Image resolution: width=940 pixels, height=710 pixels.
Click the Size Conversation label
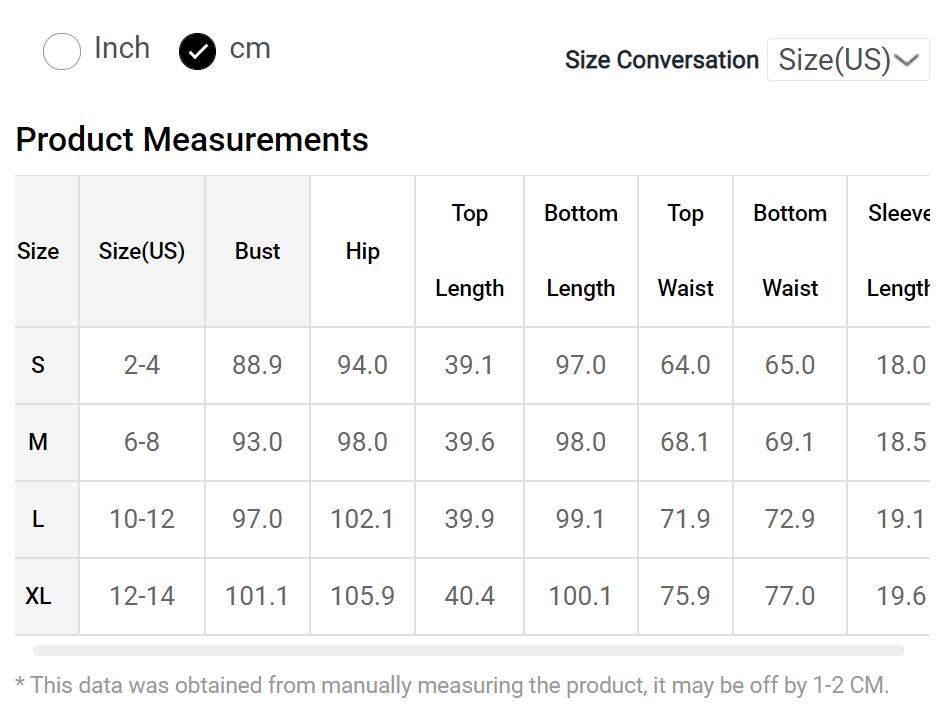[661, 60]
